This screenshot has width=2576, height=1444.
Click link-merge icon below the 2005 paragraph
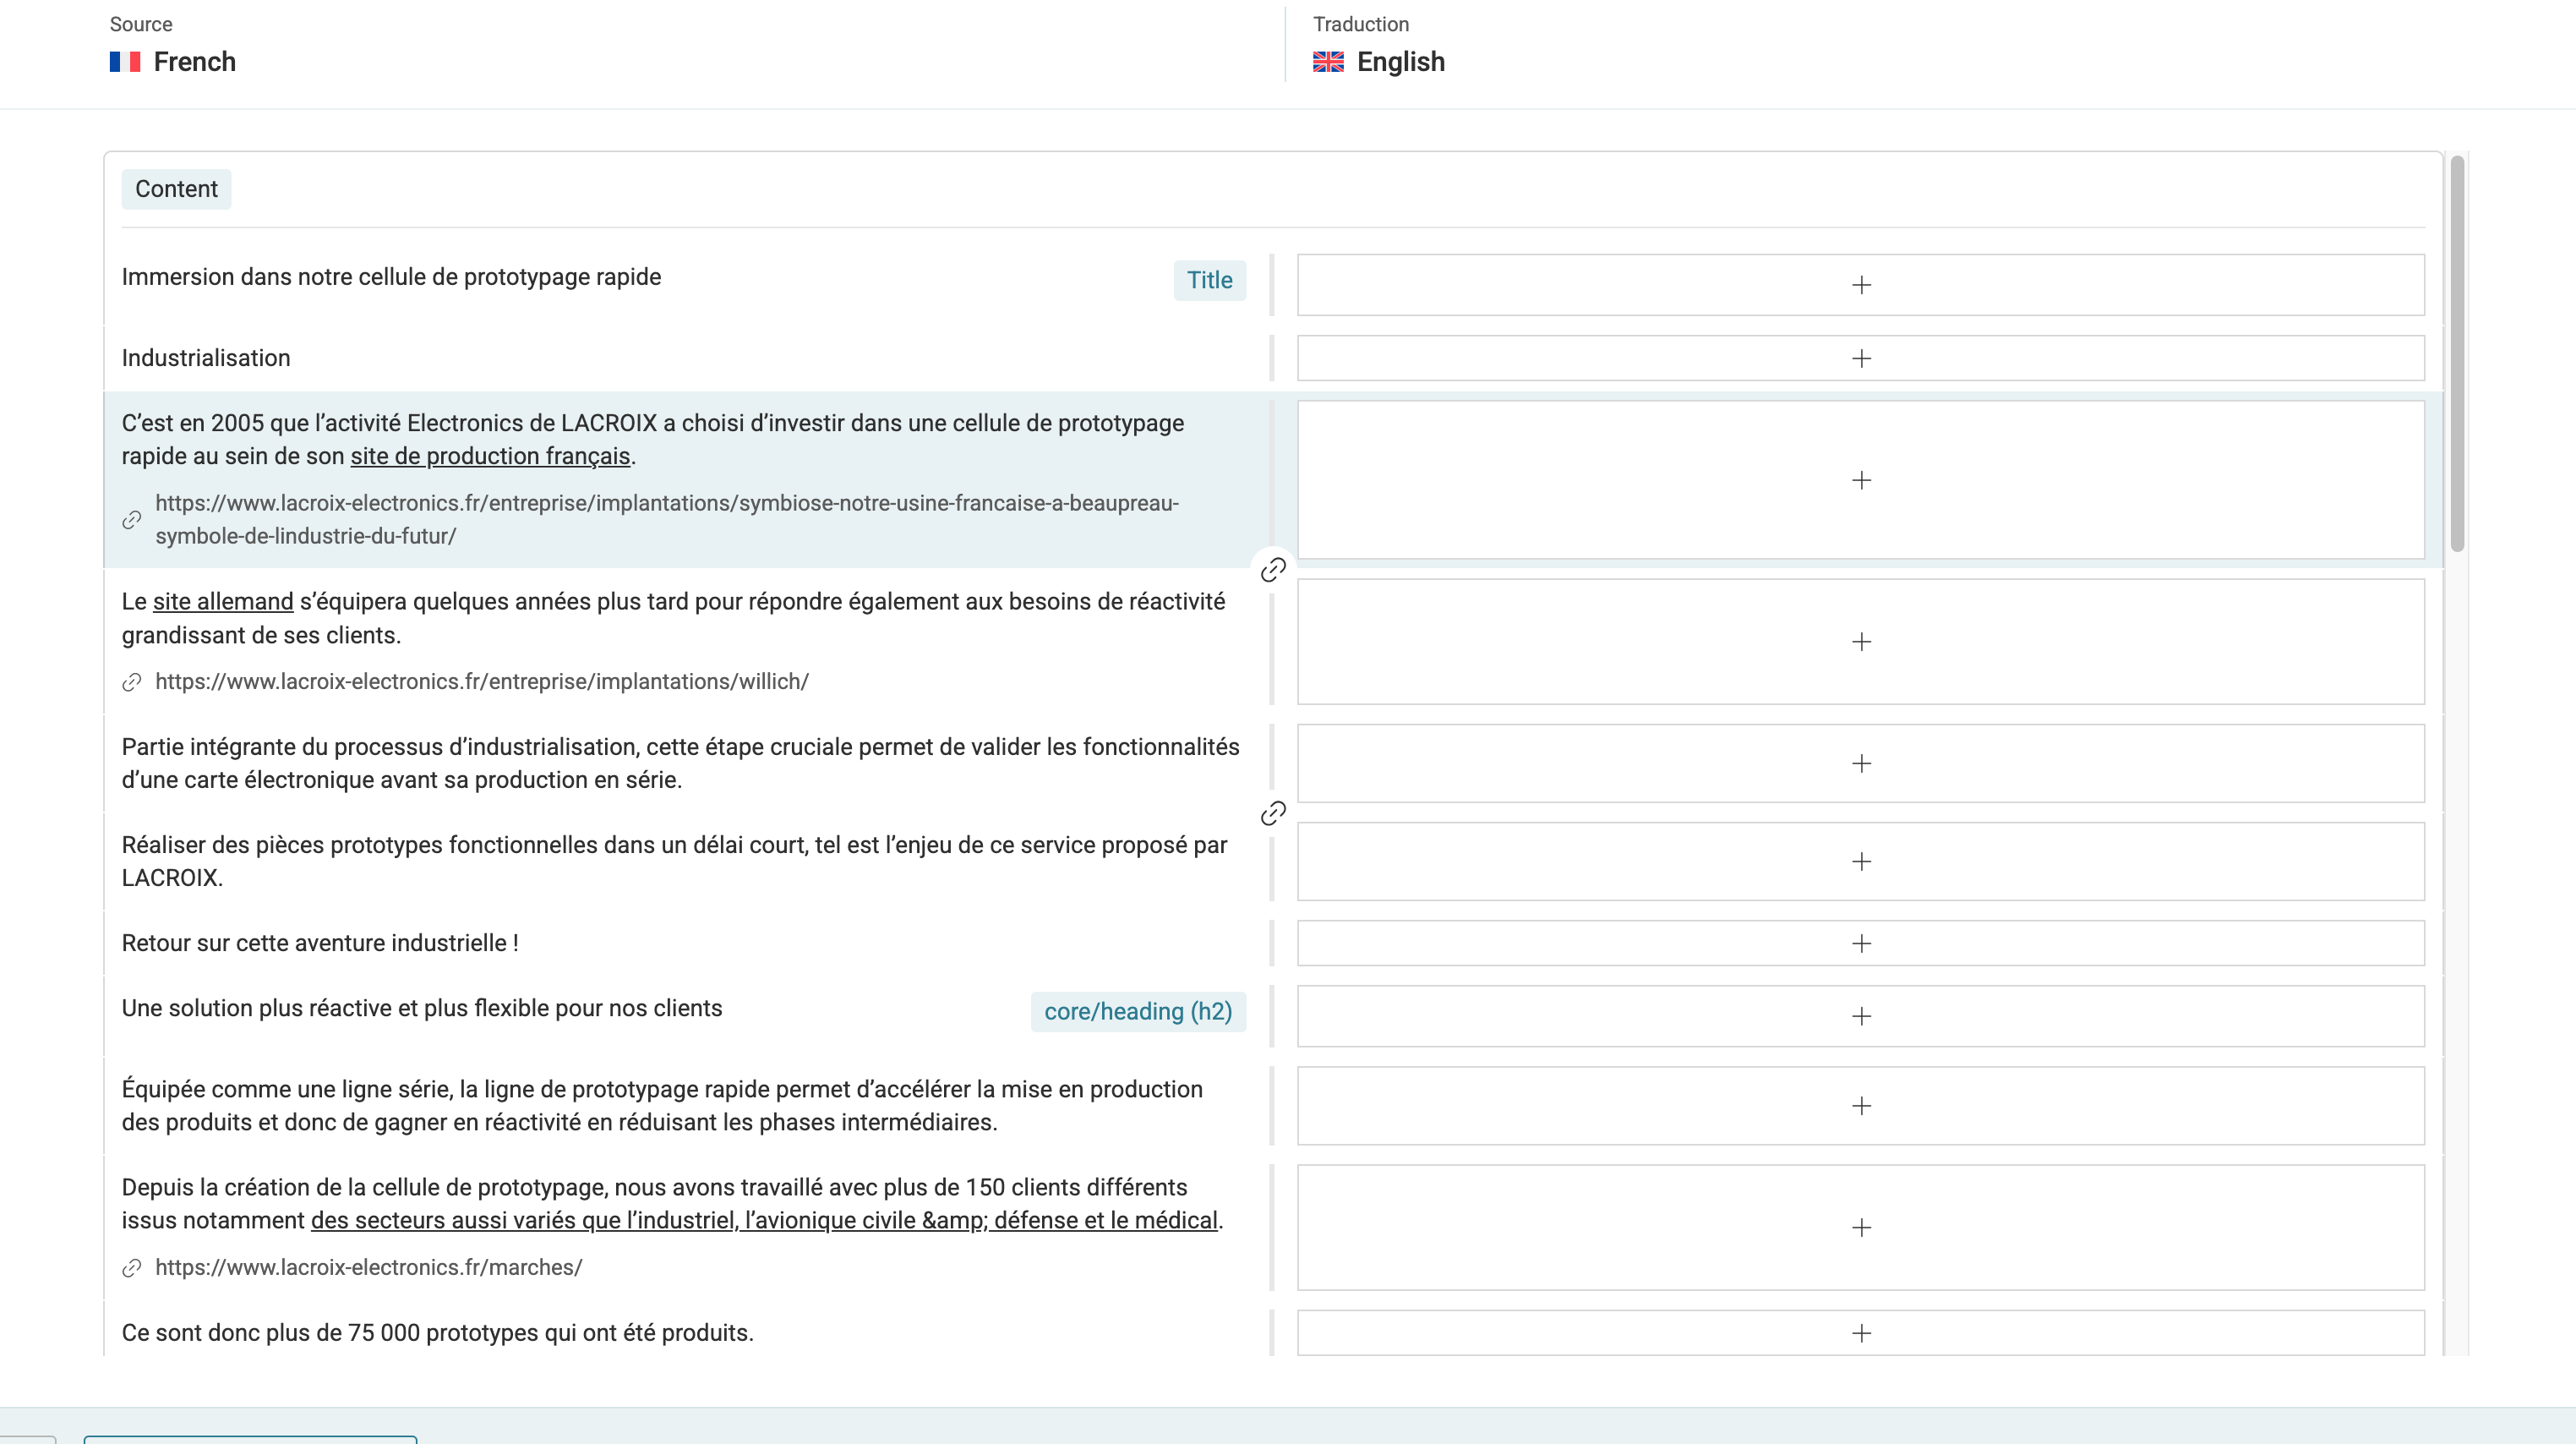pyautogui.click(x=1272, y=570)
